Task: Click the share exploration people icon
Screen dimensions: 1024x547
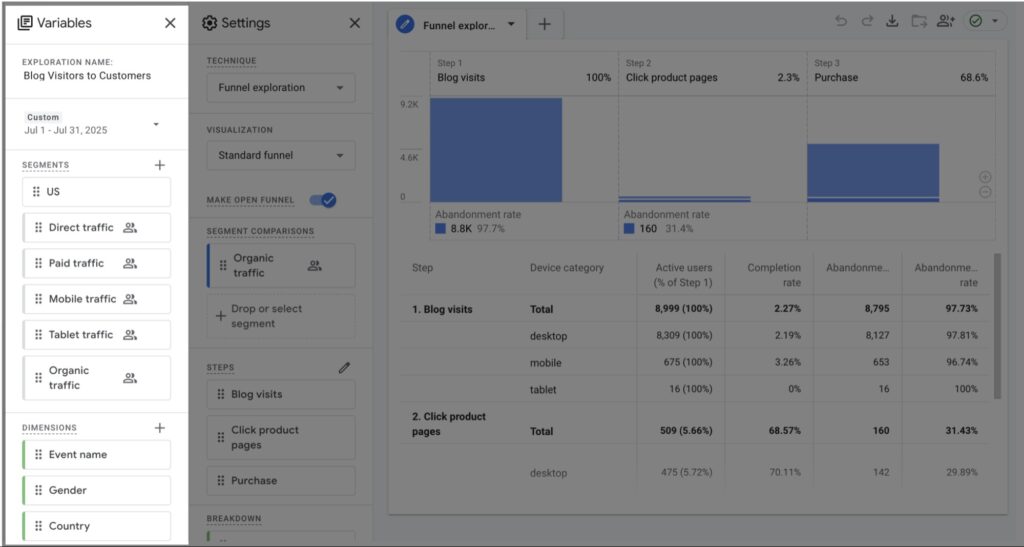Action: 945,22
